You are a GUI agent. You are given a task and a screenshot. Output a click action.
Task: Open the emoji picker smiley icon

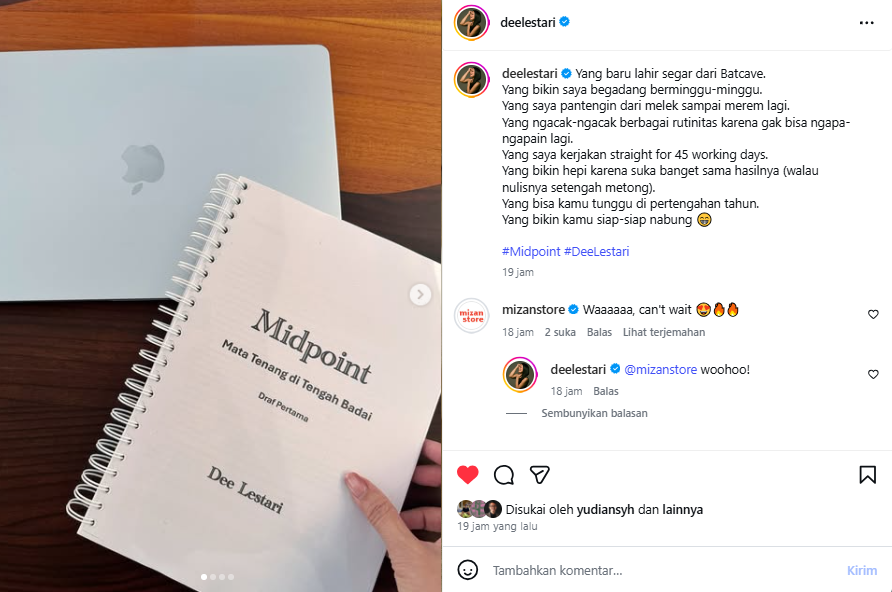tap(468, 570)
